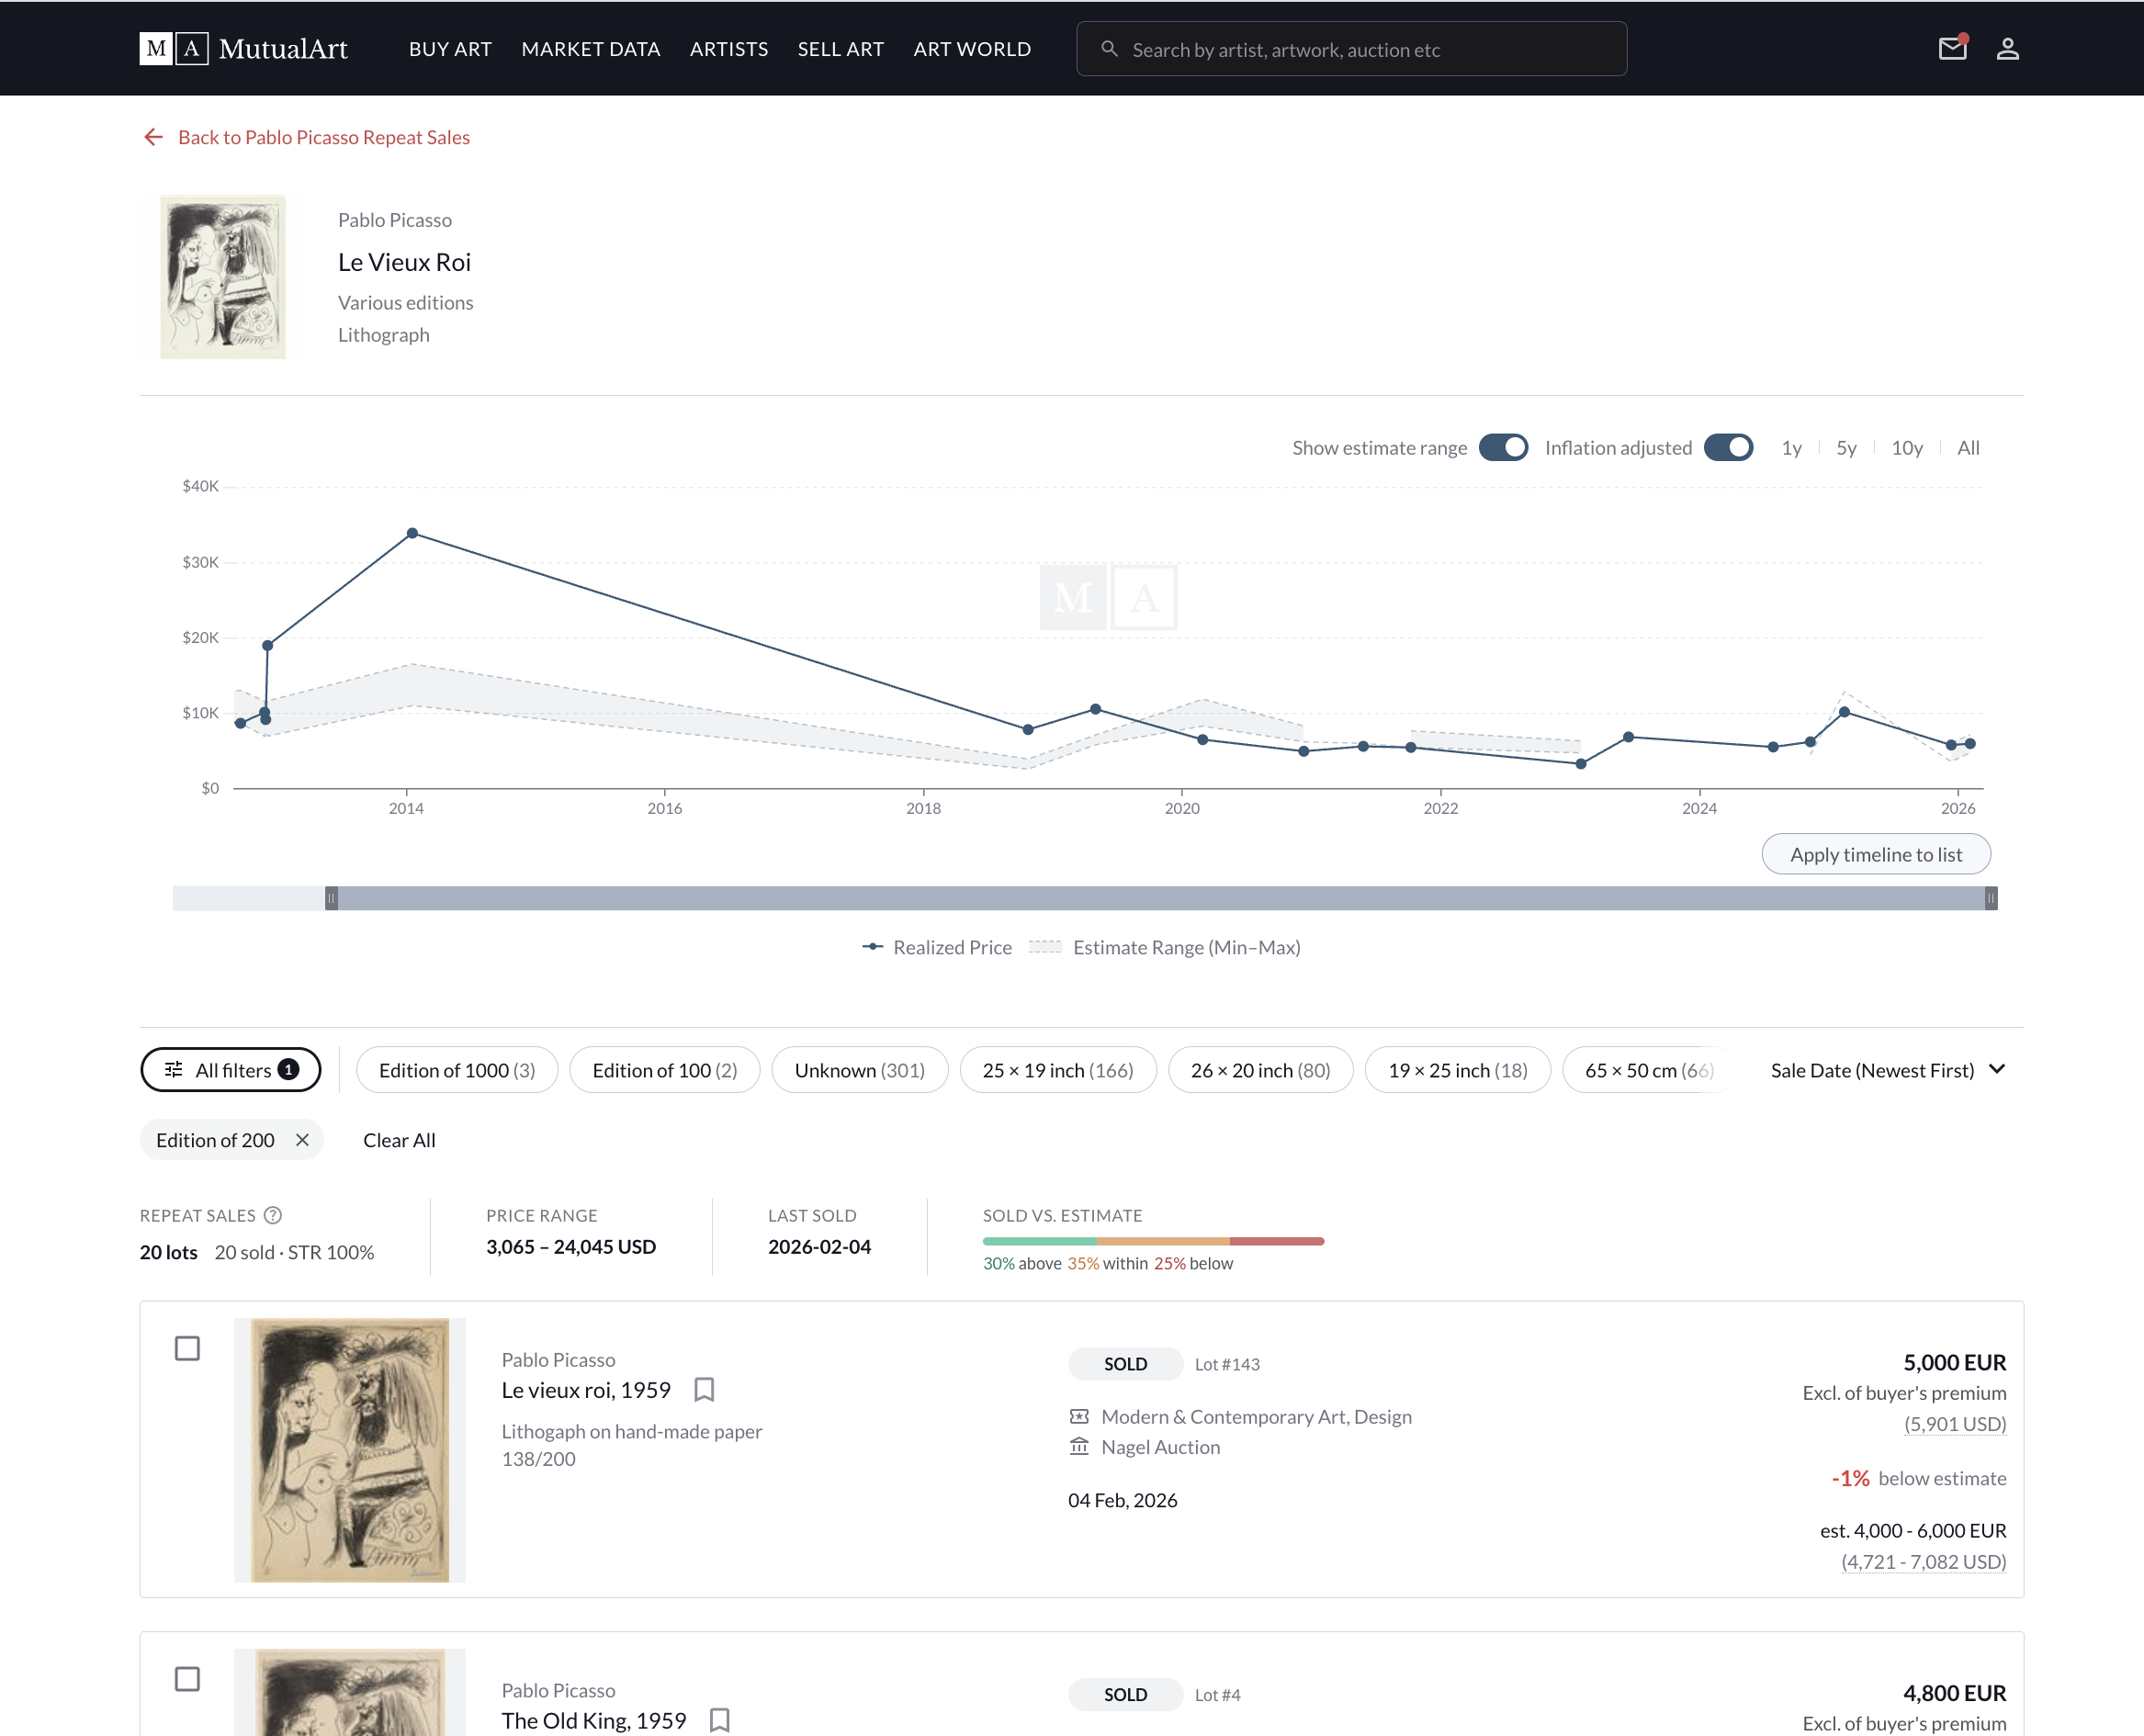Open the Le Vieux Roi header thumbnail
Image resolution: width=2144 pixels, height=1736 pixels.
pos(223,277)
